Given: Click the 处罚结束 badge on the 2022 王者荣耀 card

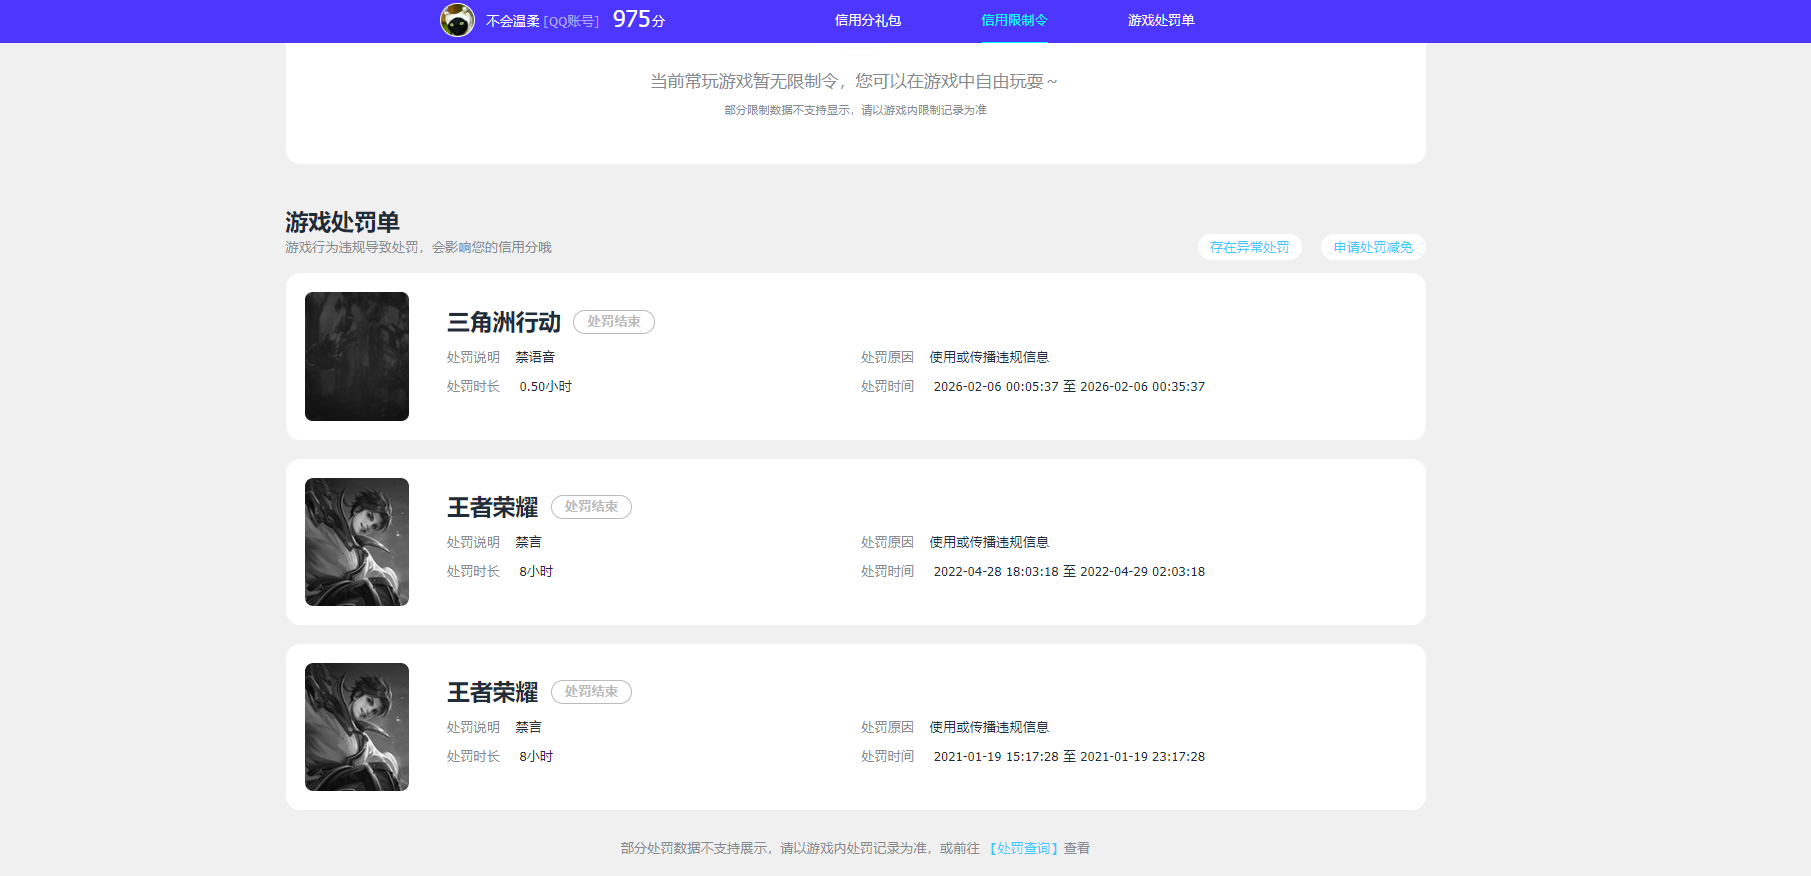Looking at the screenshot, I should [591, 507].
